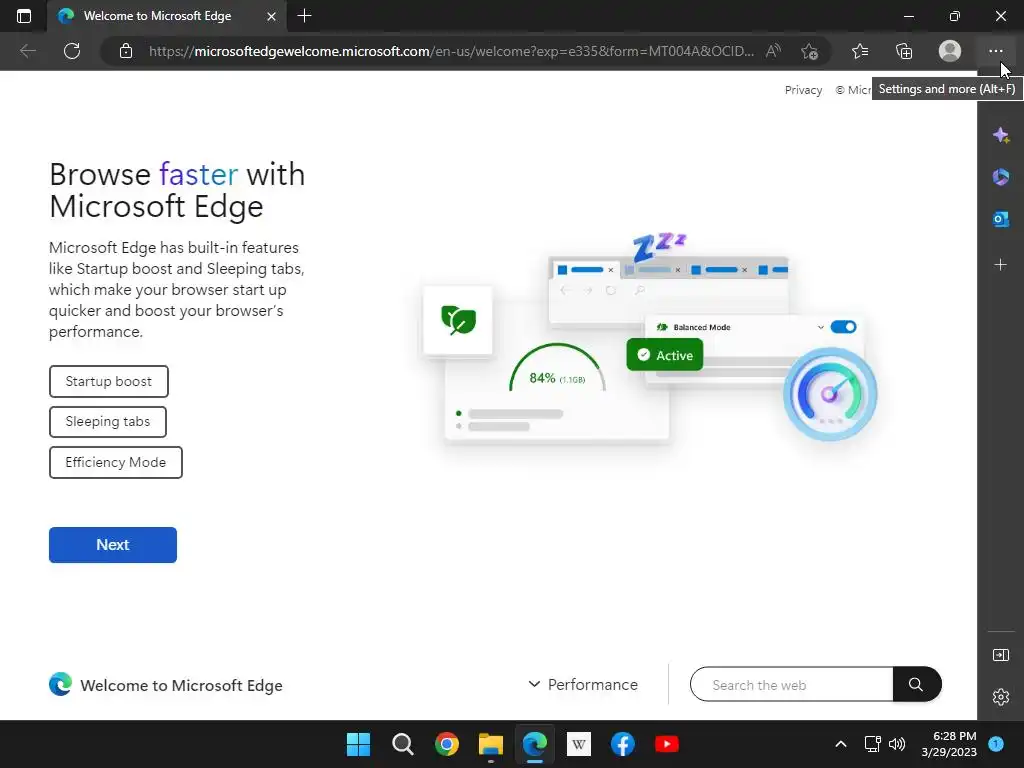This screenshot has width=1024, height=768.
Task: Open a new tab with plus button
Action: tap(304, 16)
